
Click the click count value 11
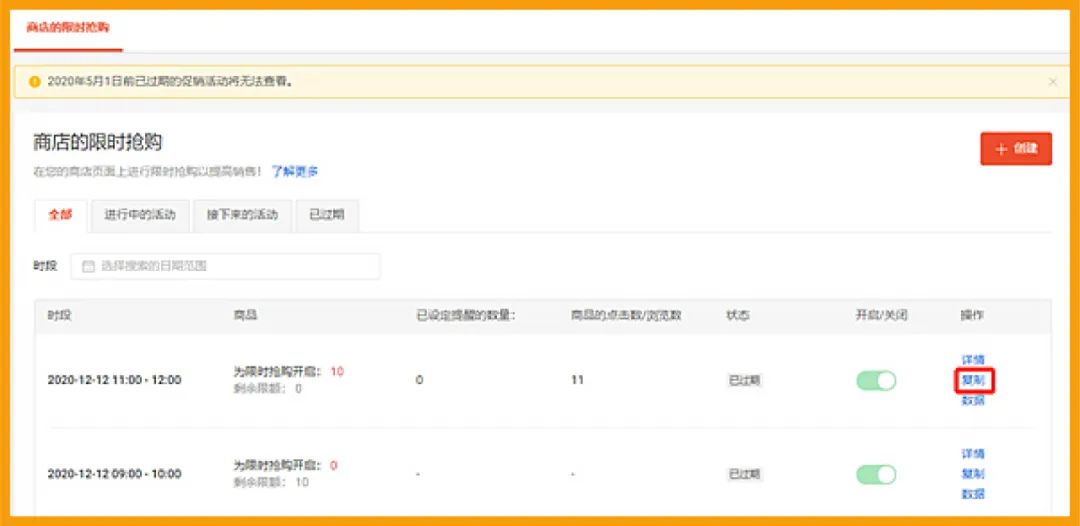577,380
